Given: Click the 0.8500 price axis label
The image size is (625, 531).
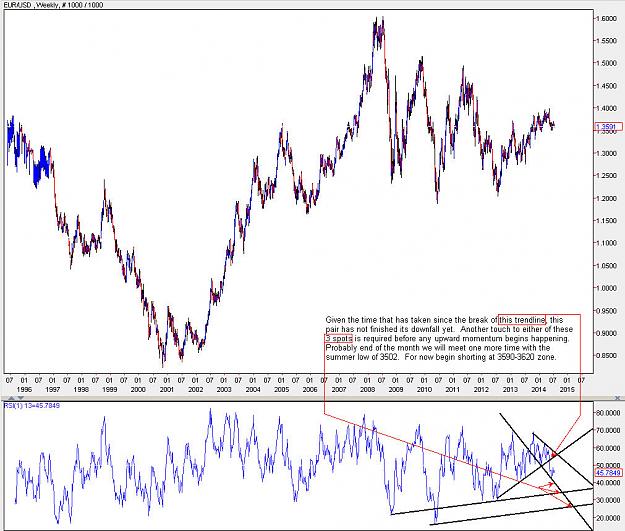Looking at the screenshot, I should pos(606,355).
